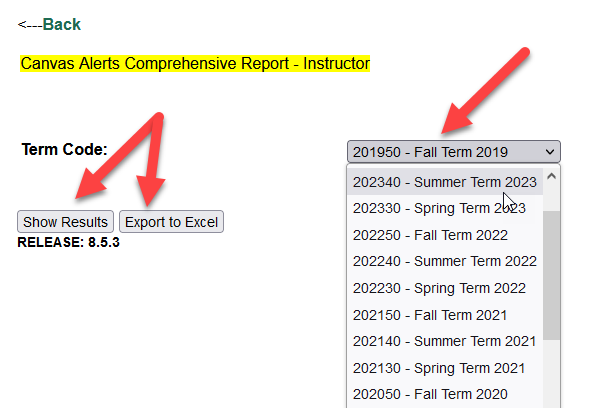Click the RELEASE 8.5.3 version text
The image size is (600, 408).
(69, 242)
